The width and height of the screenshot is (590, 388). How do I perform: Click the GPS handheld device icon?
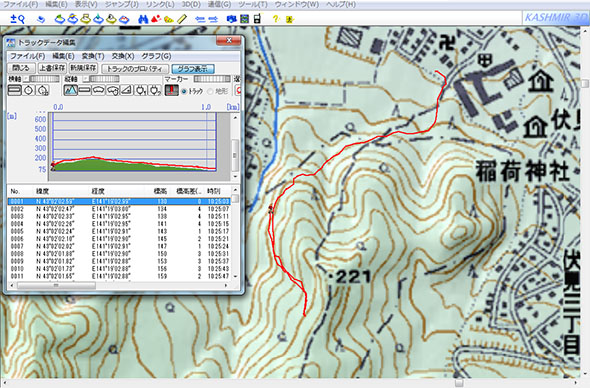point(257,18)
